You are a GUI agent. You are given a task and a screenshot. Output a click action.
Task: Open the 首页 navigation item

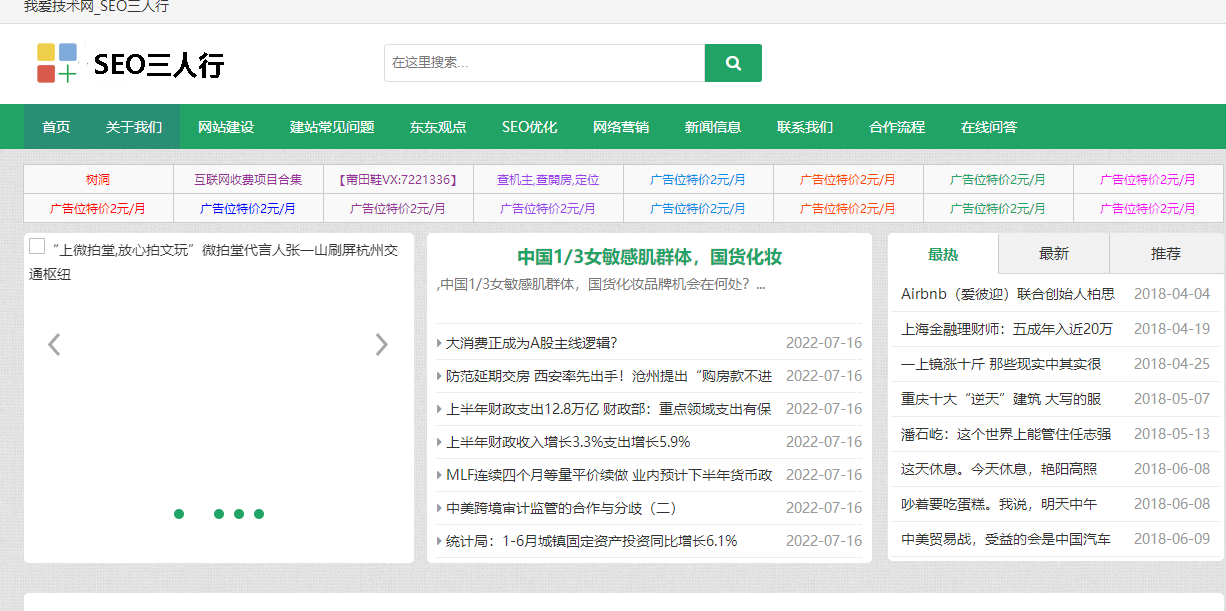(x=55, y=127)
